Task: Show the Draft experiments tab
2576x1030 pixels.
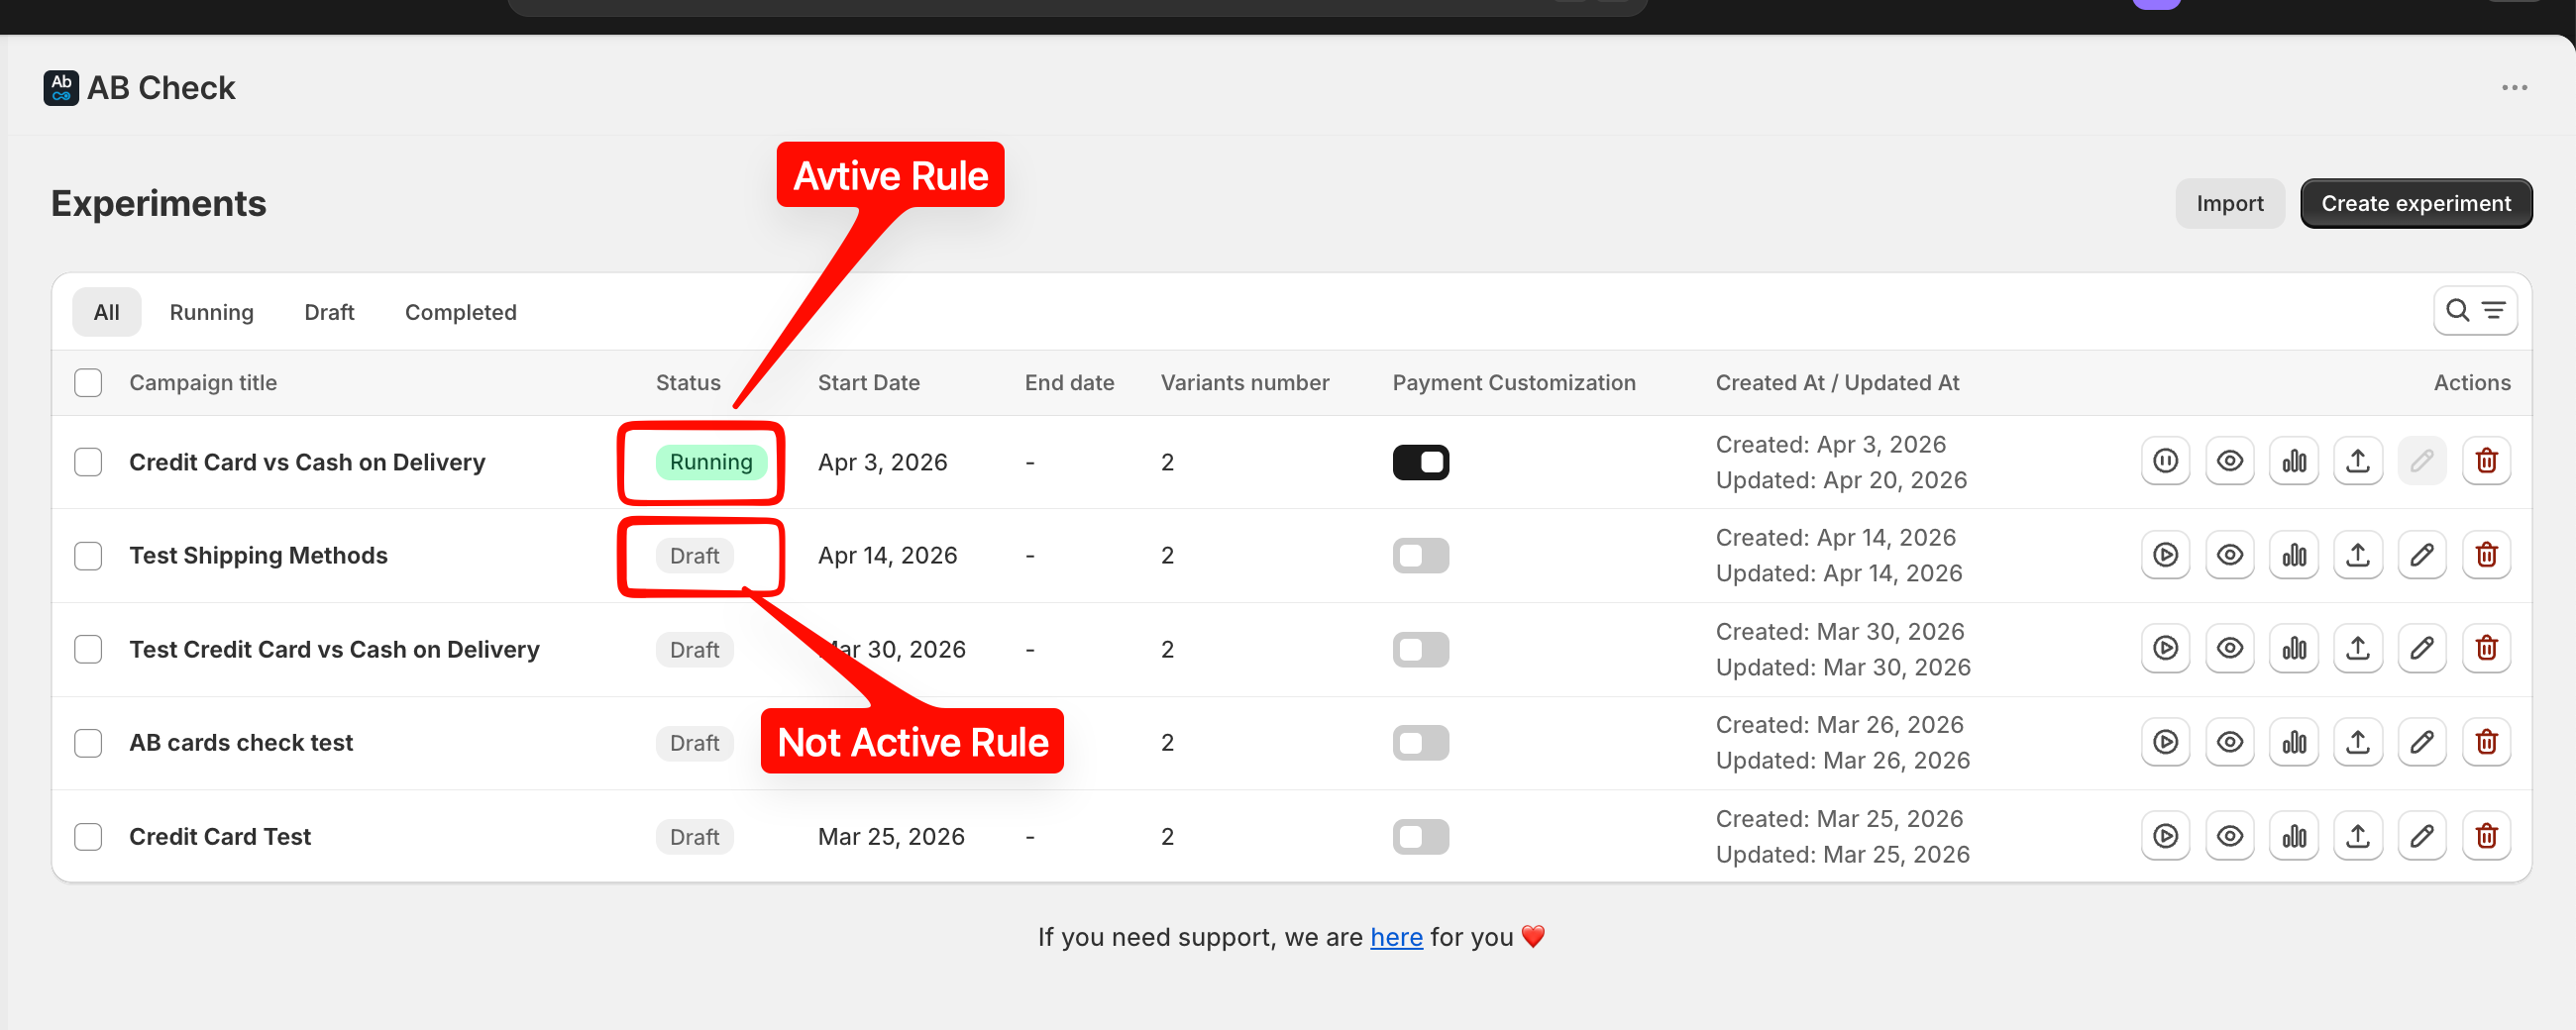Action: [x=329, y=312]
